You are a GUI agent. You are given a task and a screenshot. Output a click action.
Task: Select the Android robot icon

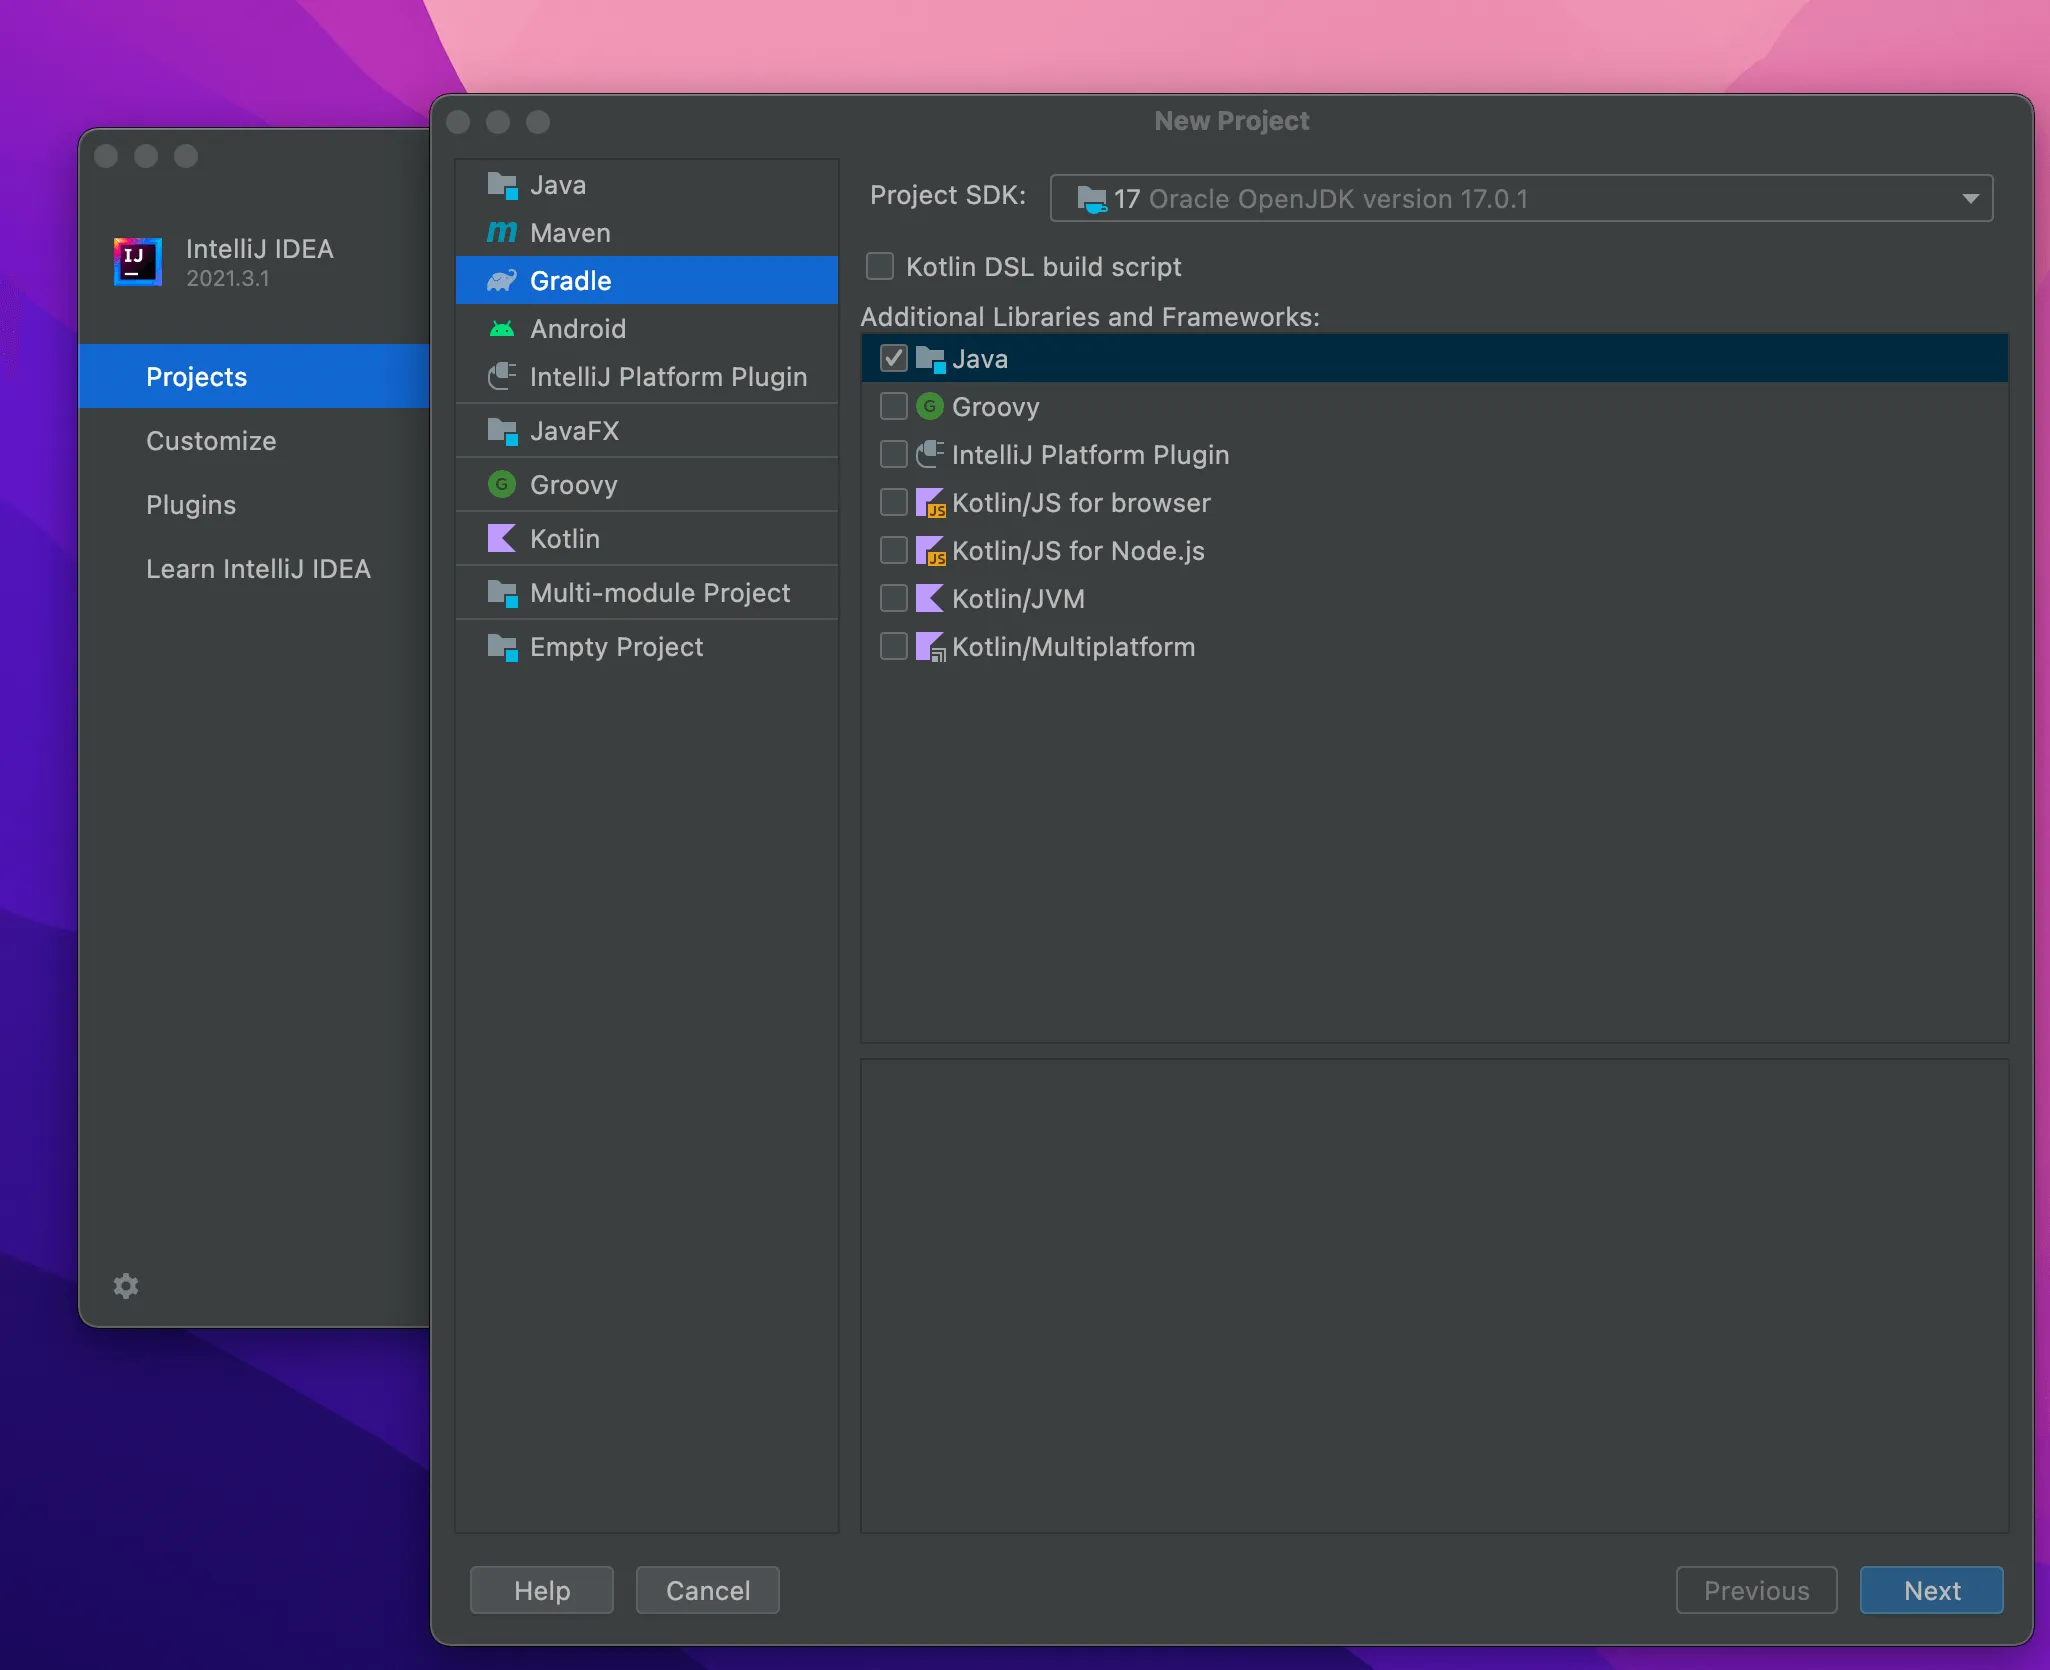(501, 328)
